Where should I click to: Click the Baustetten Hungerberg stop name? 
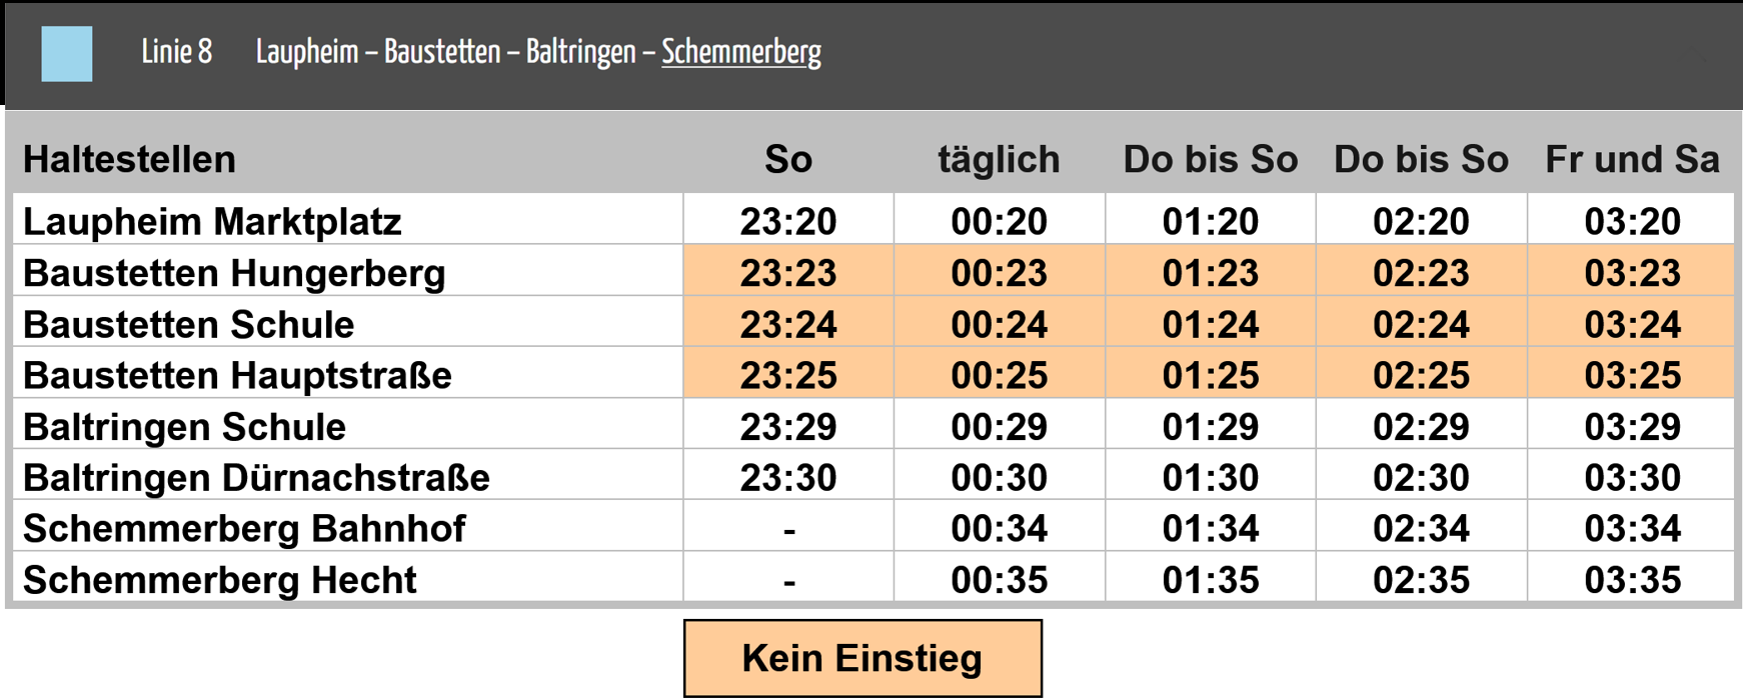point(234,273)
